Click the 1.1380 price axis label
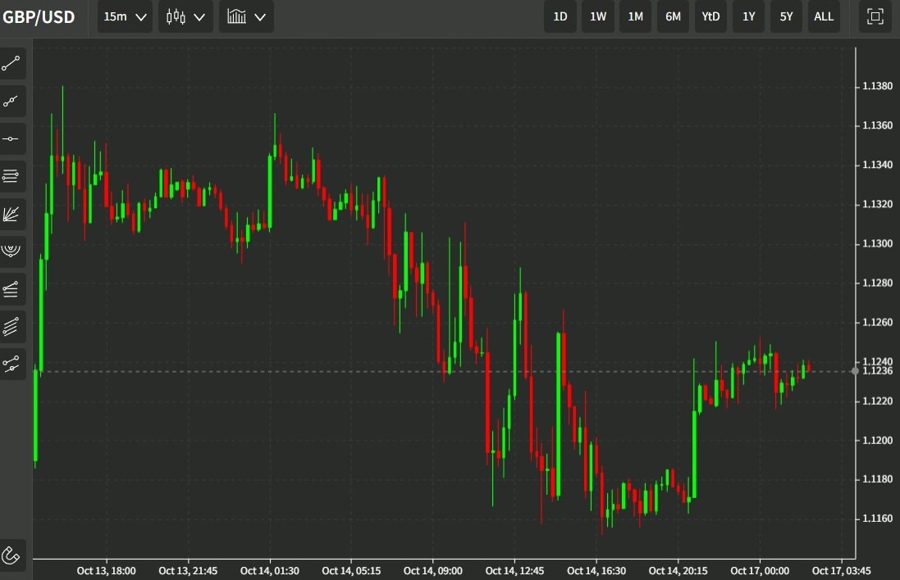The image size is (900, 580). tap(878, 86)
